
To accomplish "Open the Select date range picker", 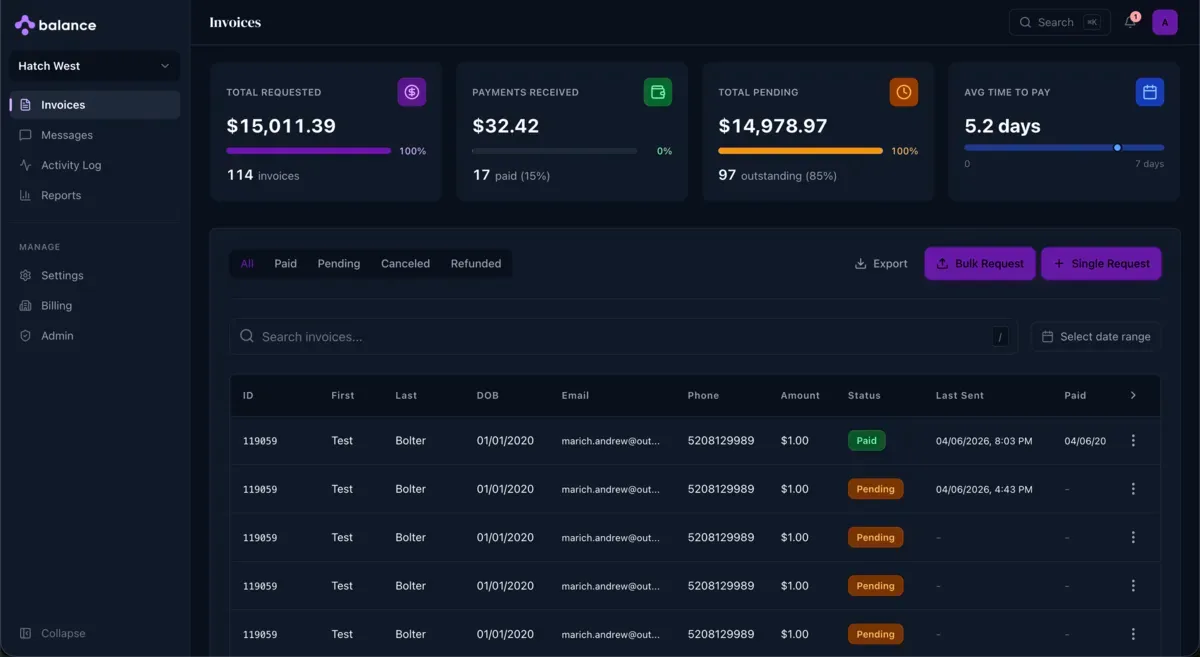I will (1096, 336).
